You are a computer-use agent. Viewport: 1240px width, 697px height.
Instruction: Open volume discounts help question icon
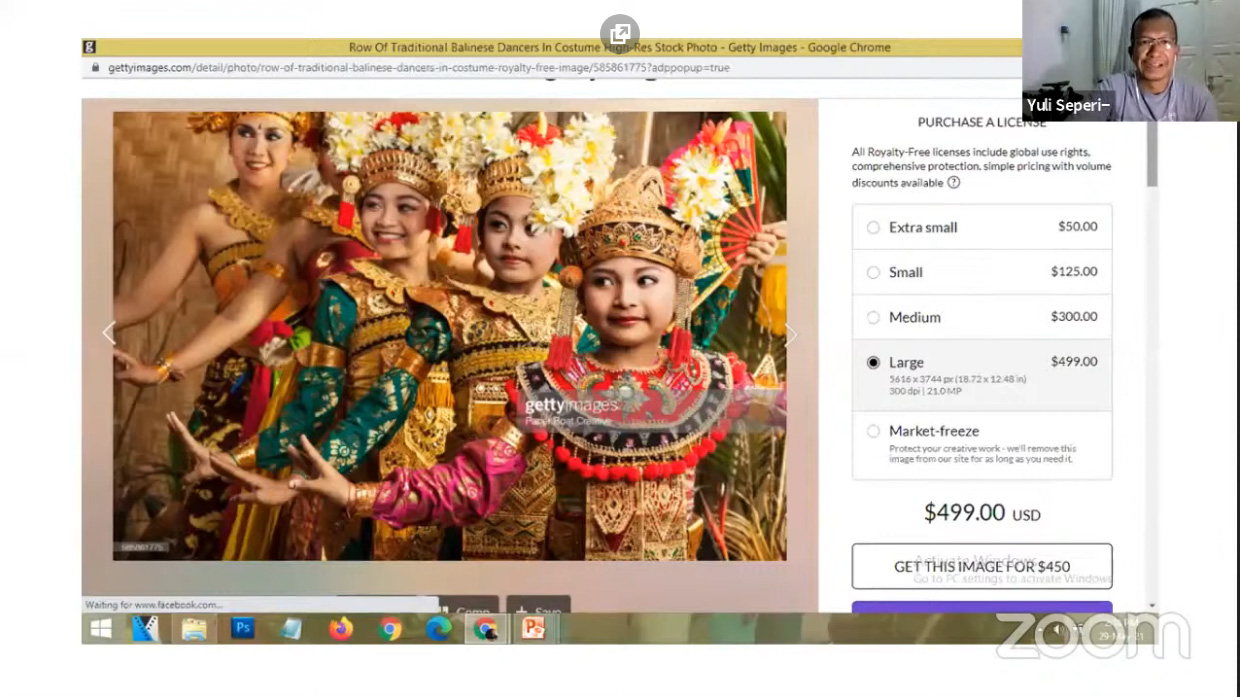[954, 183]
